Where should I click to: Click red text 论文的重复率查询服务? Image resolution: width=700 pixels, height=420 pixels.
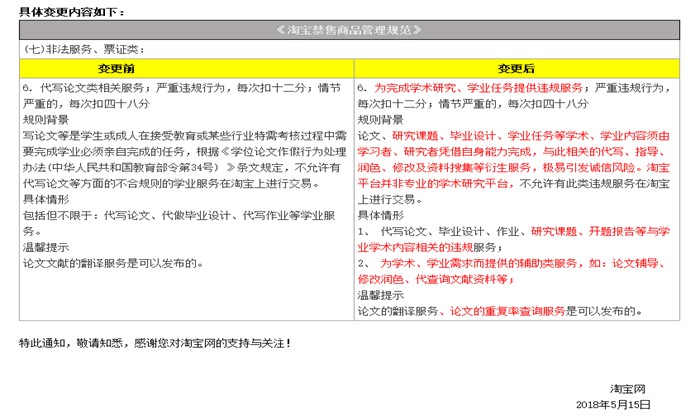click(x=508, y=311)
